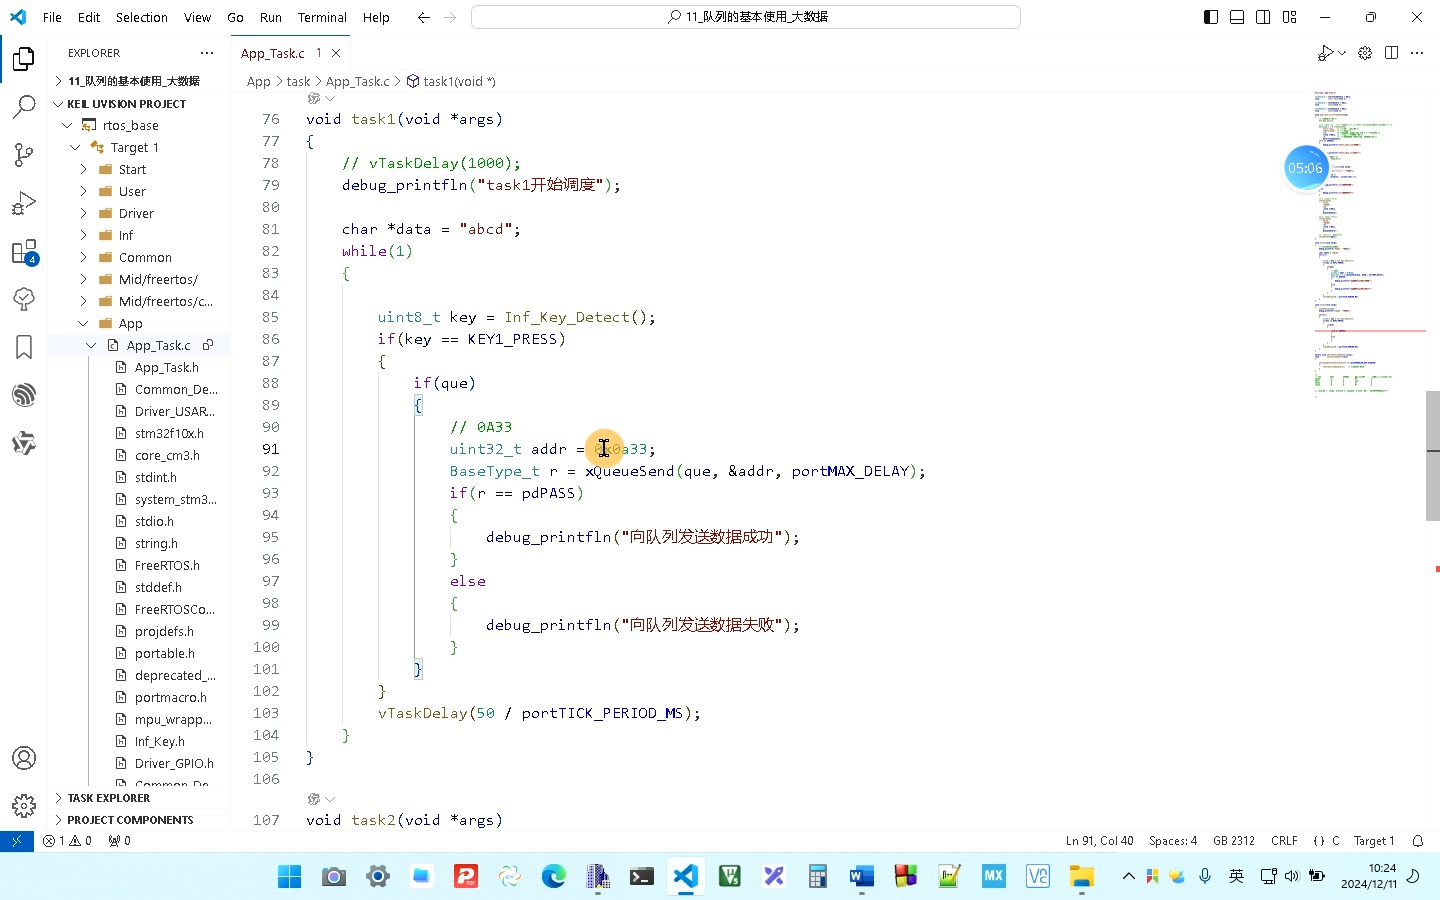This screenshot has width=1440, height=900.
Task: Expand the Driver folder
Action: coord(136,213)
